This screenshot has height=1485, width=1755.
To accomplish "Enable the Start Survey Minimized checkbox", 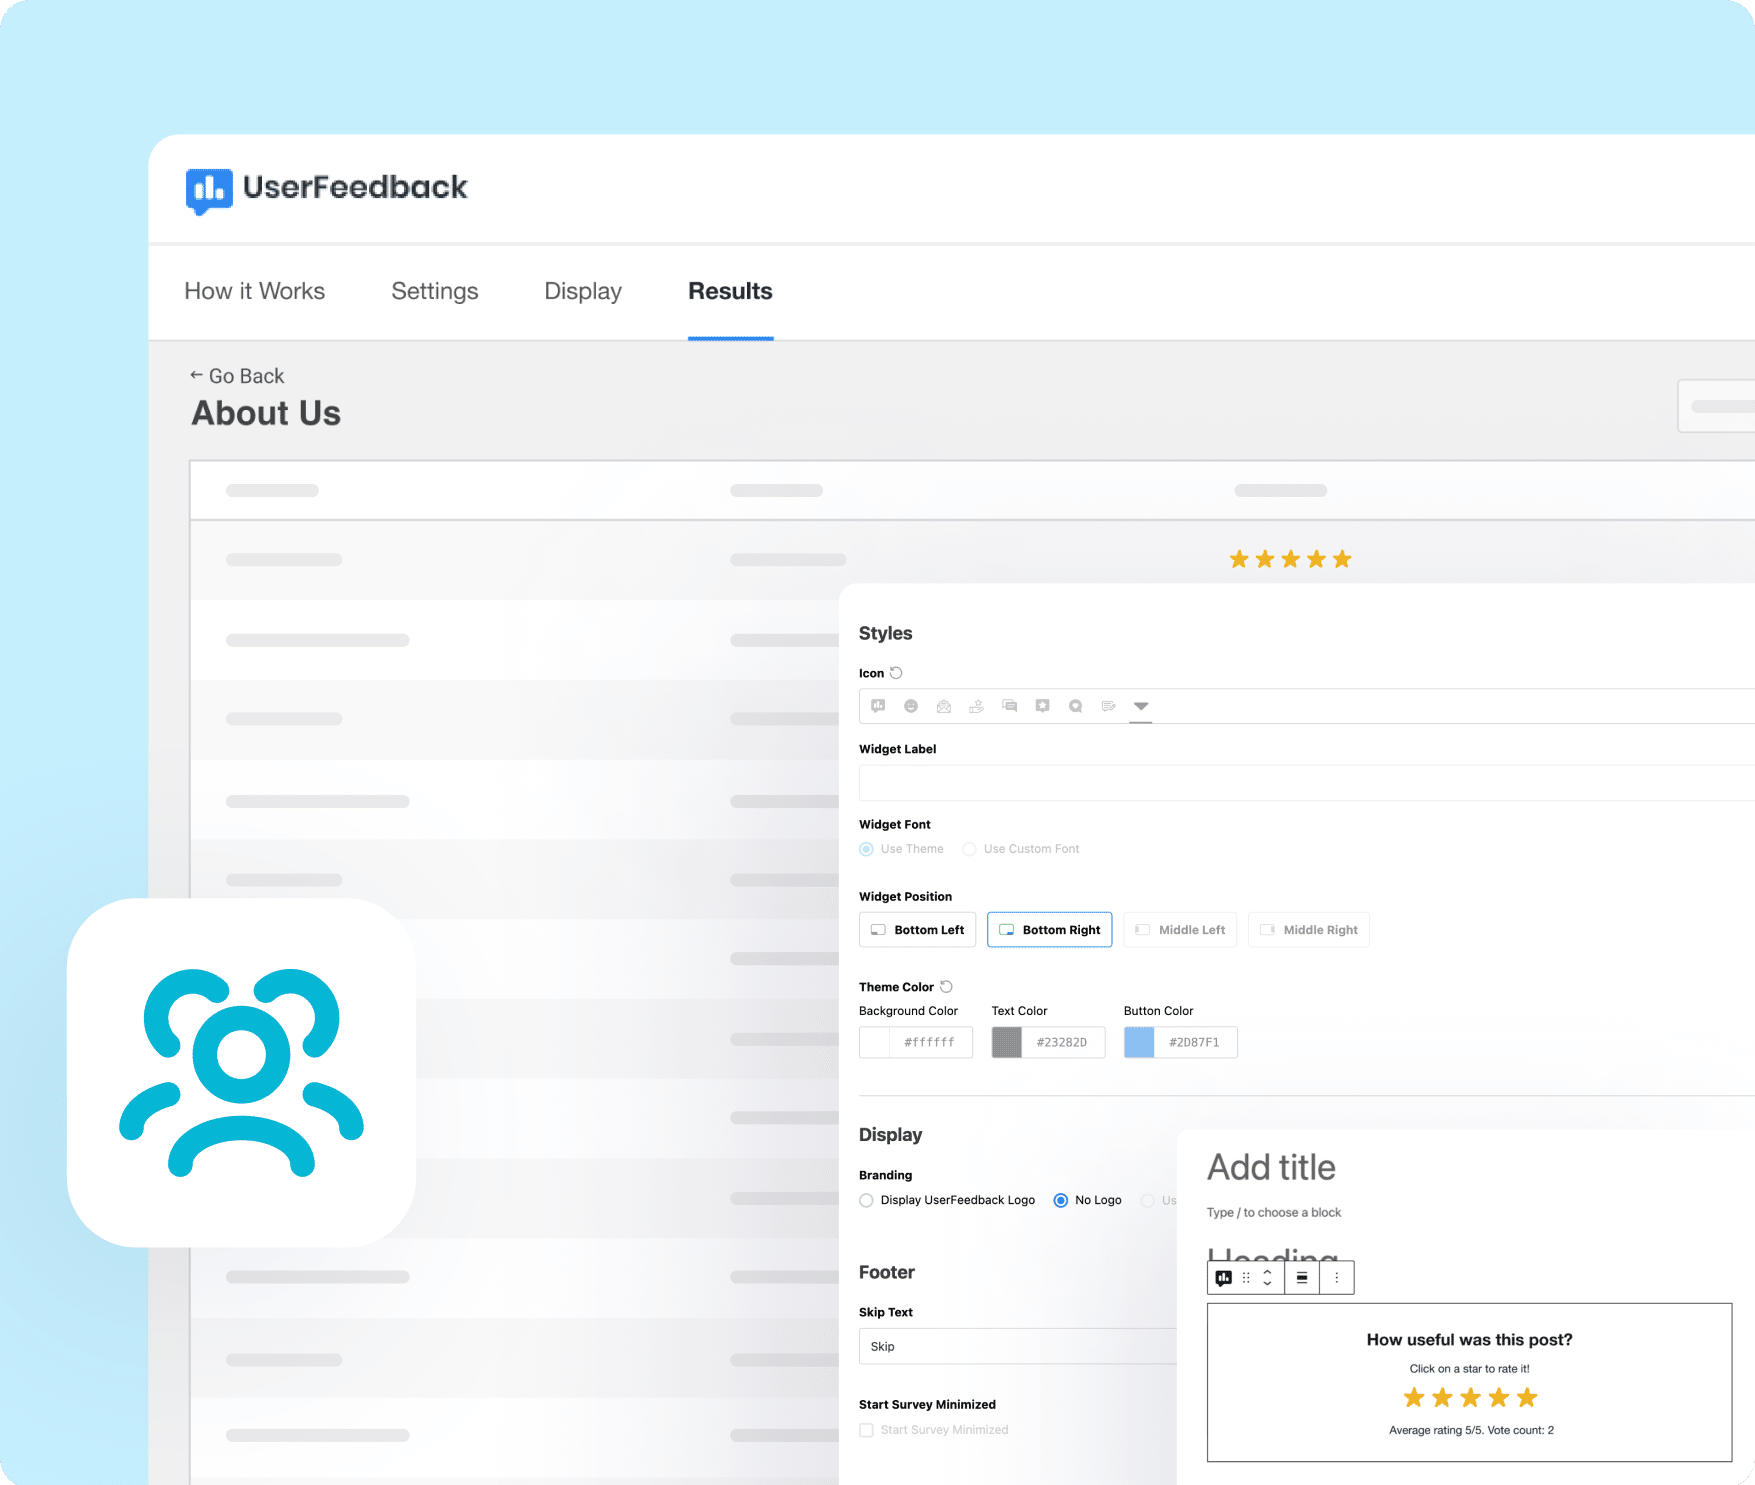I will [x=866, y=1430].
